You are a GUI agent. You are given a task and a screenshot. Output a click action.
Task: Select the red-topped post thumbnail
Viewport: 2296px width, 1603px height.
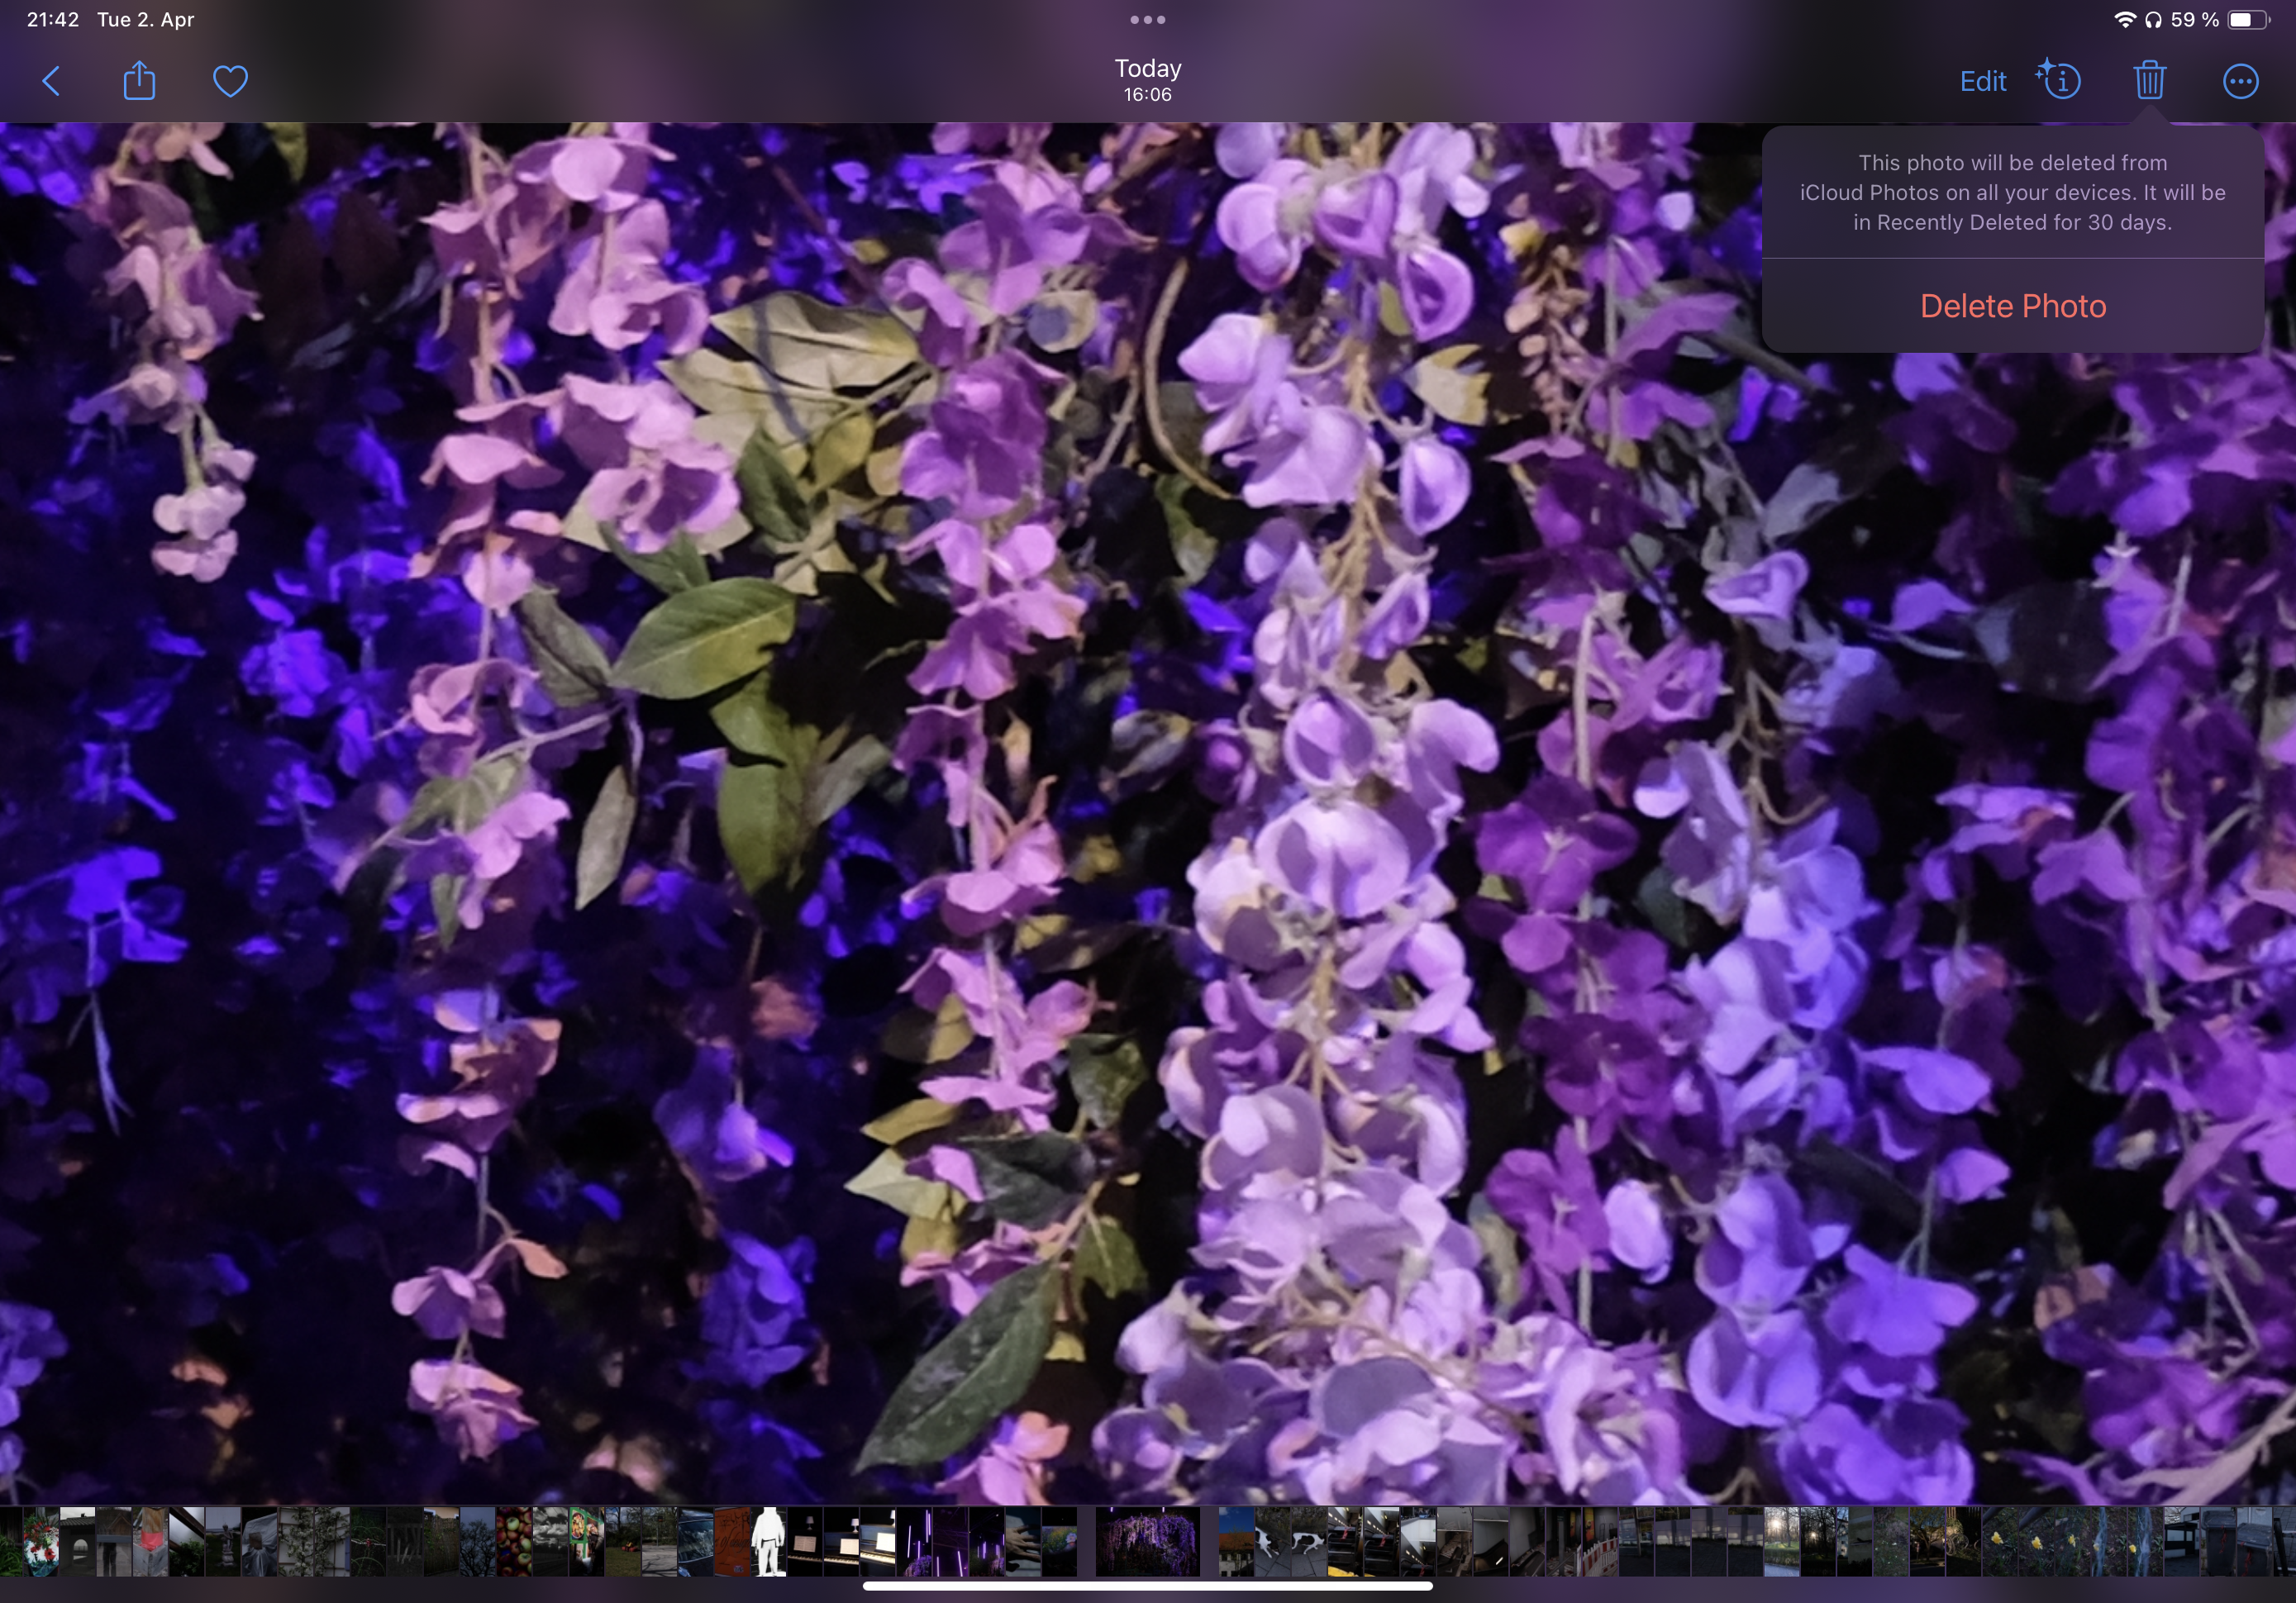150,1542
